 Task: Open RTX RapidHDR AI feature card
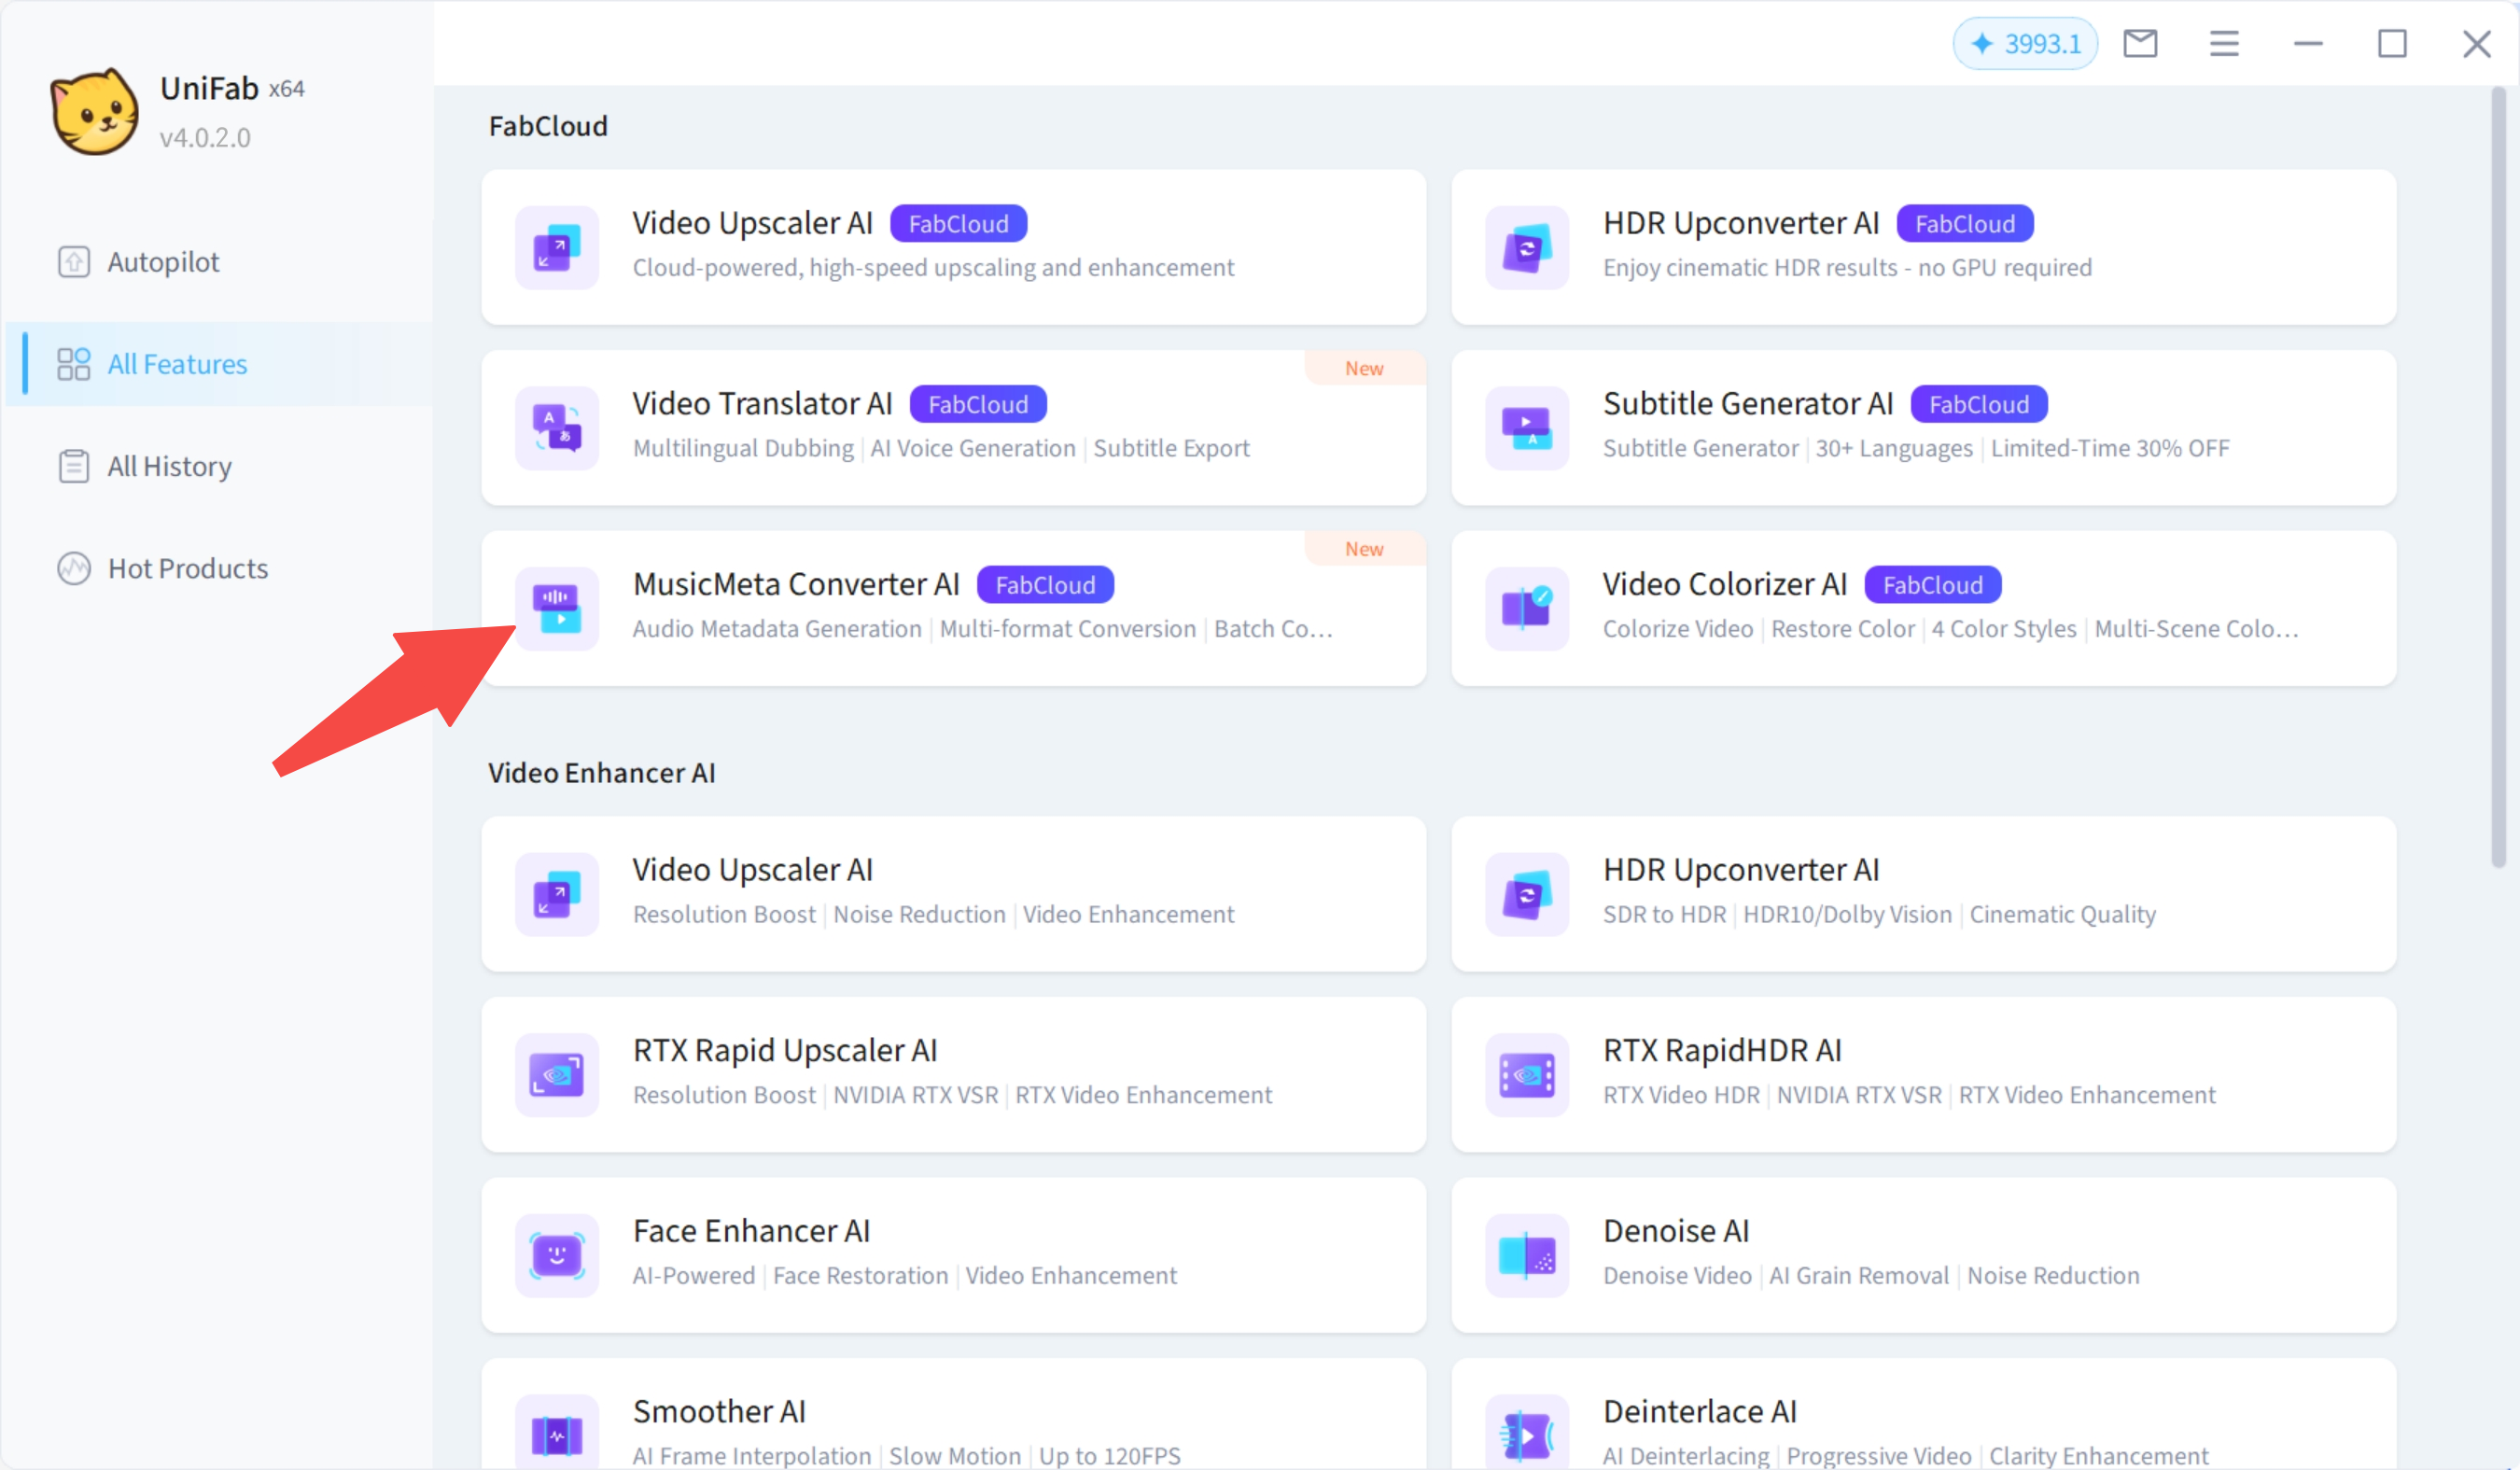coord(1922,1074)
